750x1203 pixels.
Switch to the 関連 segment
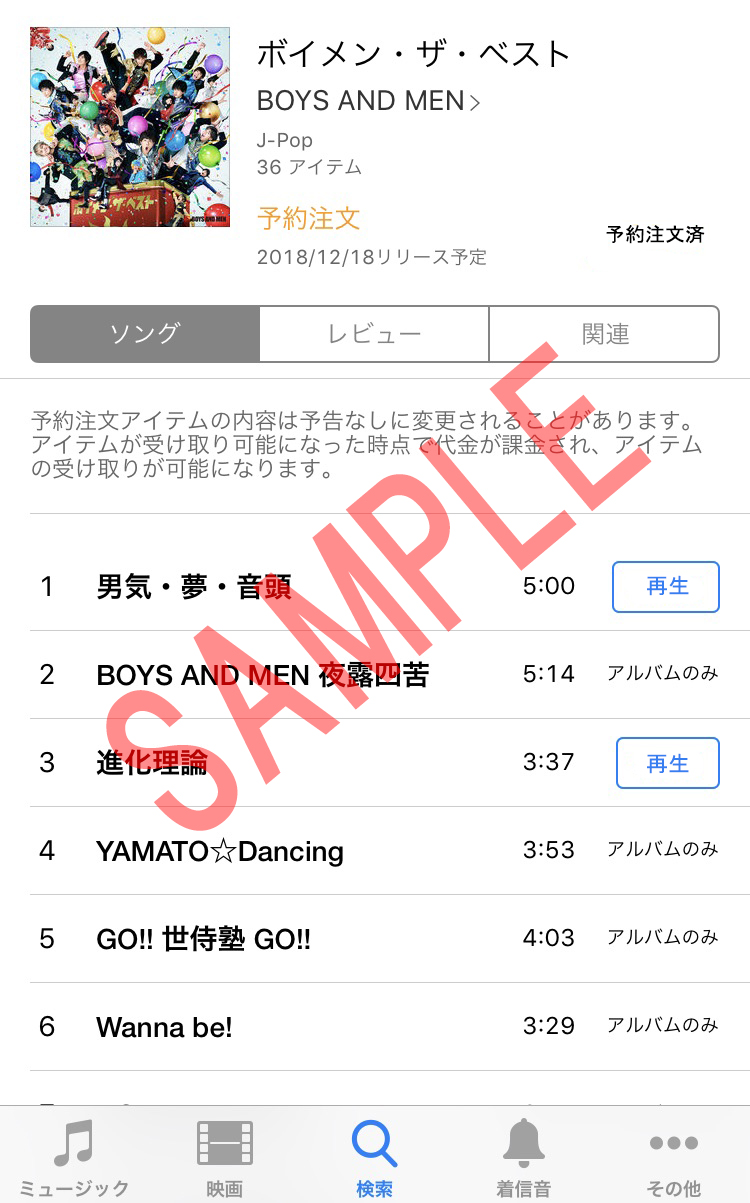(604, 334)
